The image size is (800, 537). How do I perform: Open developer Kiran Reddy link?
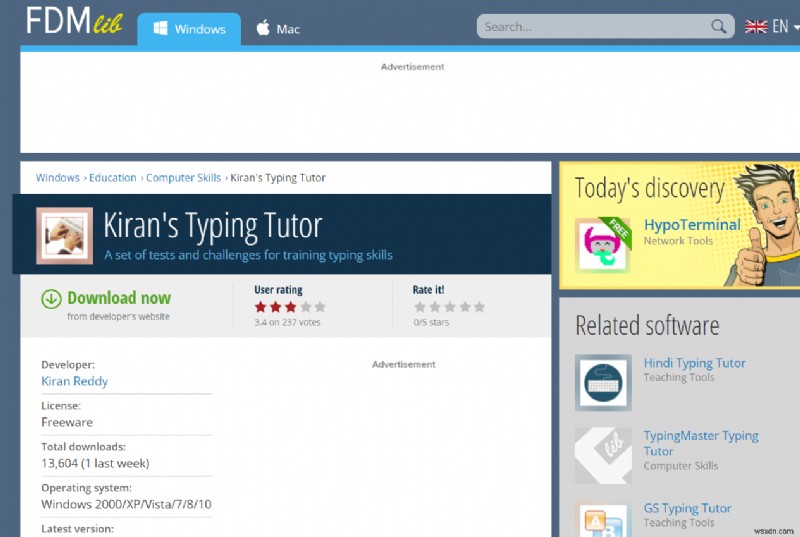pyautogui.click(x=74, y=381)
